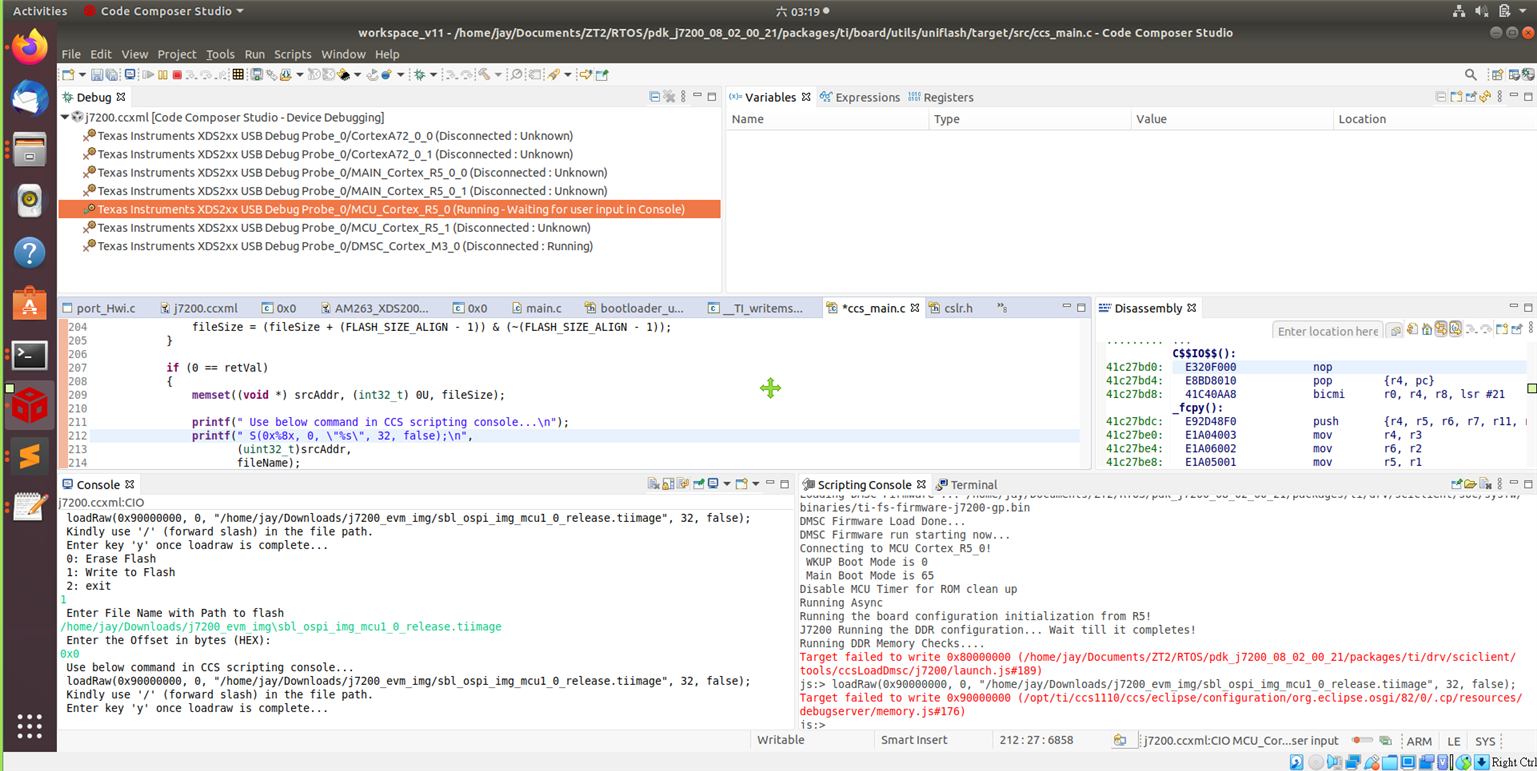Collapse all in the Debug view toolbar

tap(654, 97)
